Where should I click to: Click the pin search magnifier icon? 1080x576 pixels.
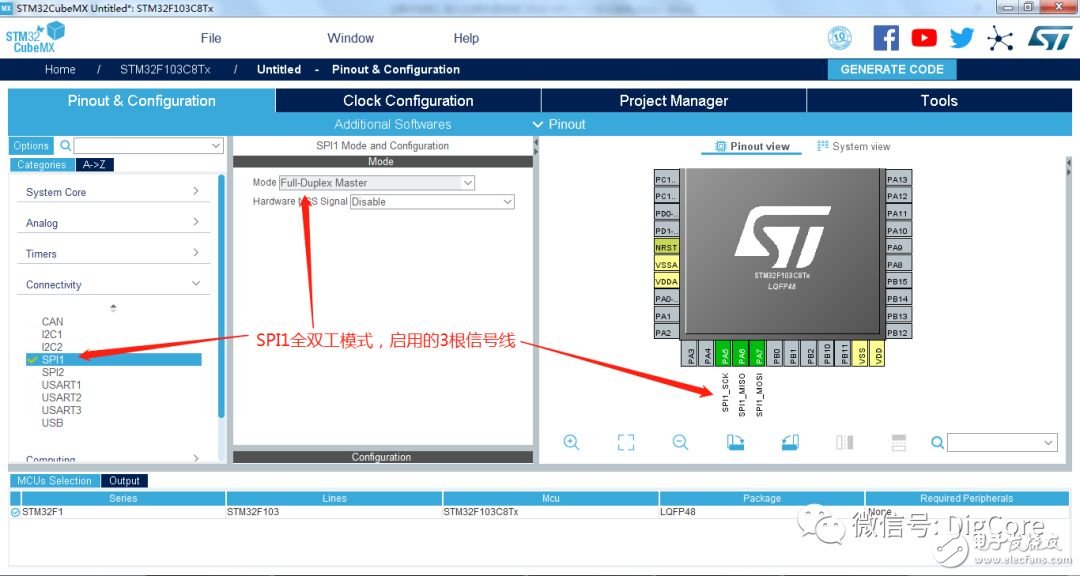coord(937,442)
